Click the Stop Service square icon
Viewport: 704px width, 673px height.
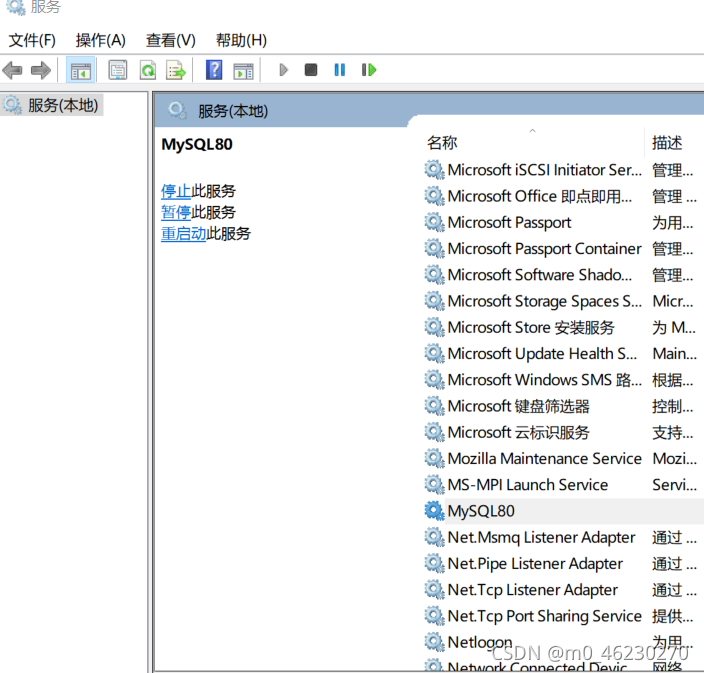pyautogui.click(x=311, y=70)
